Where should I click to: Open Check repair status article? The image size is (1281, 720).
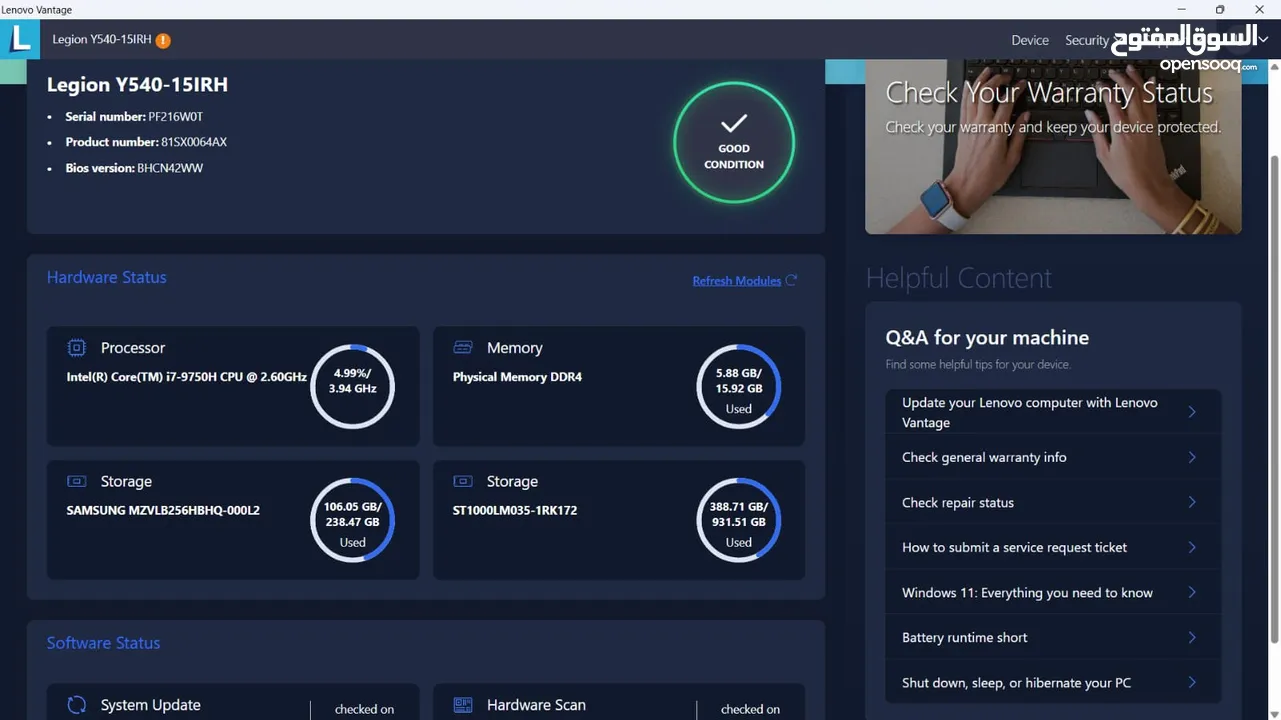(x=1053, y=502)
